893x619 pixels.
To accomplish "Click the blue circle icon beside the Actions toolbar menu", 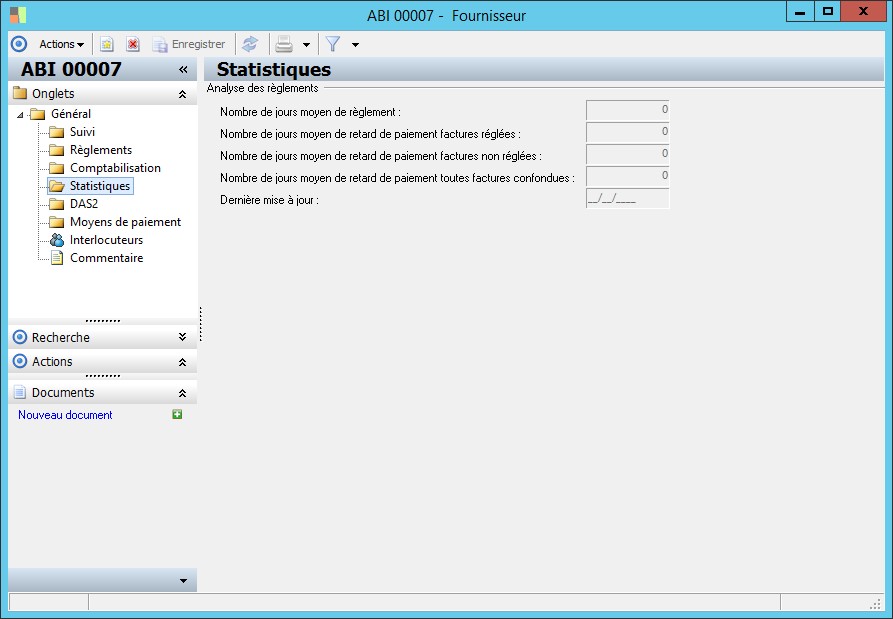I will (x=19, y=44).
